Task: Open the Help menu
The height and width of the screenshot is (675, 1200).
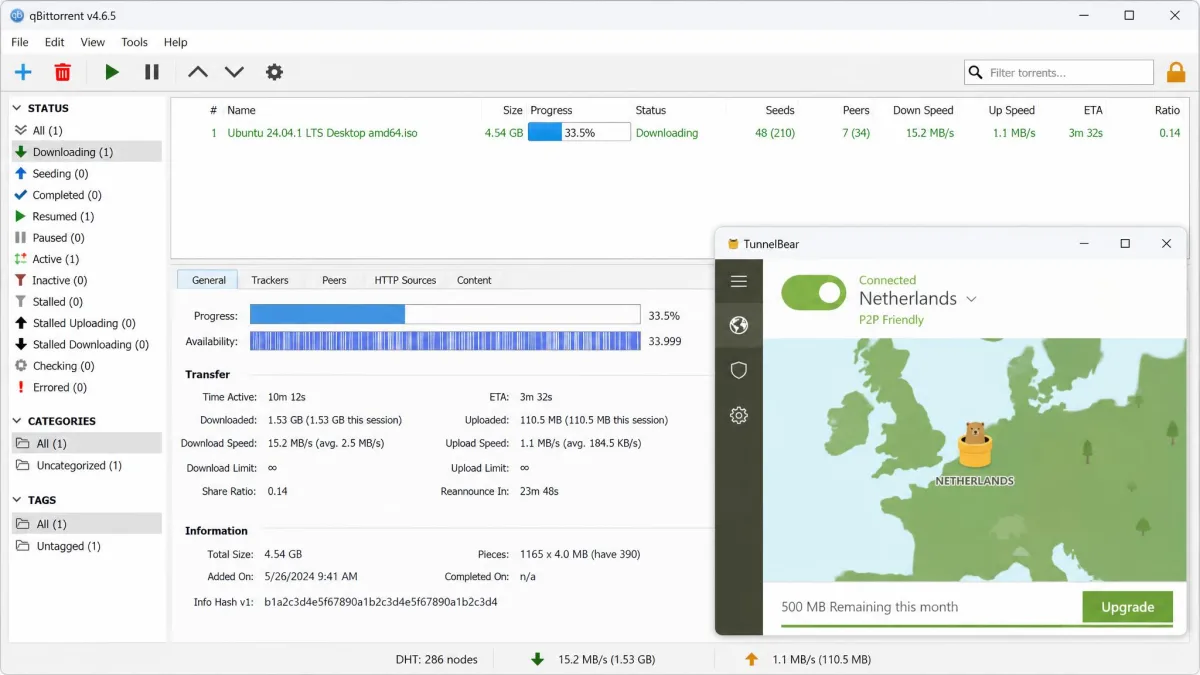Action: click(175, 42)
